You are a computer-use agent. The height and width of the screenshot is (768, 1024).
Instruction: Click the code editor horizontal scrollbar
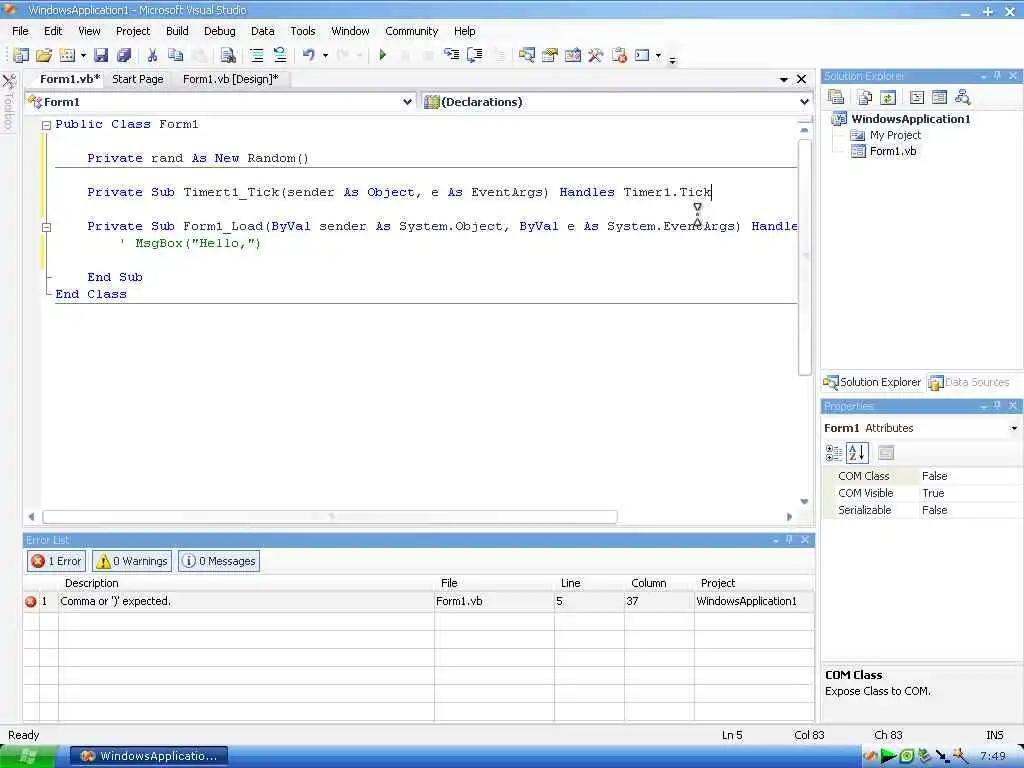[330, 517]
